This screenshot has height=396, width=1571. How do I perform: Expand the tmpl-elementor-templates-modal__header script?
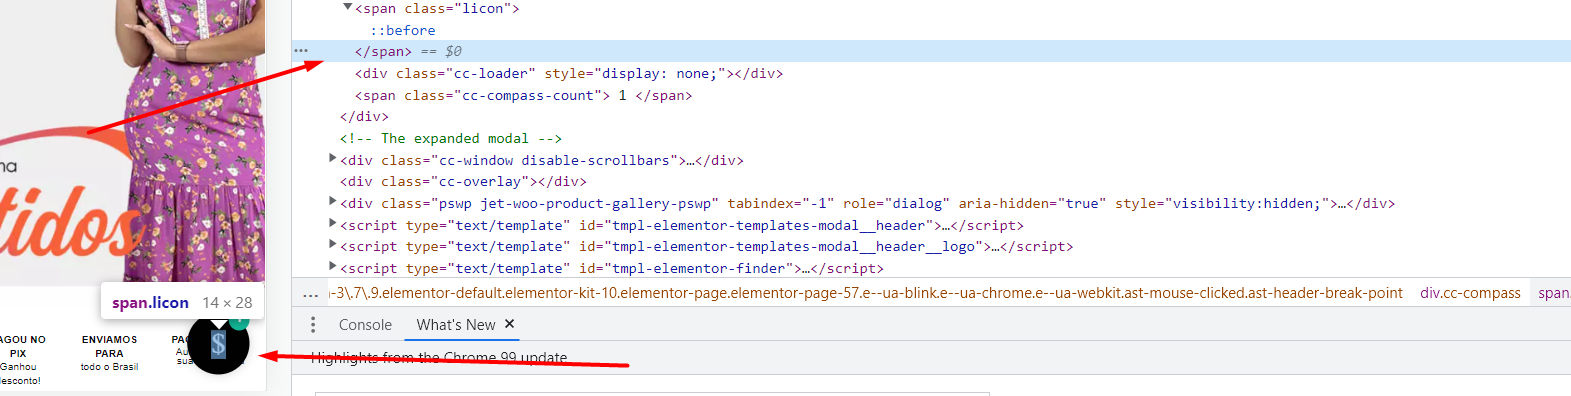tap(333, 224)
